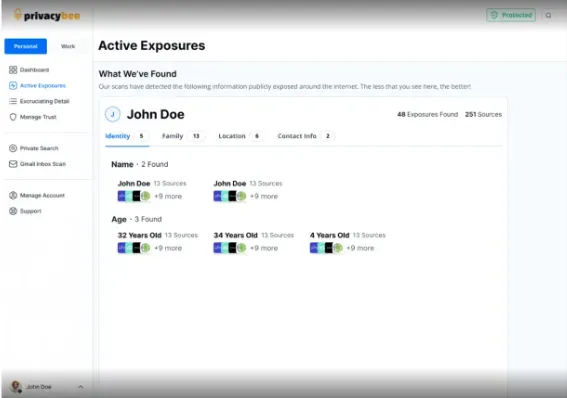567x398 pixels.
Task: Click the Age 3 Found heading
Action: pyautogui.click(x=137, y=219)
